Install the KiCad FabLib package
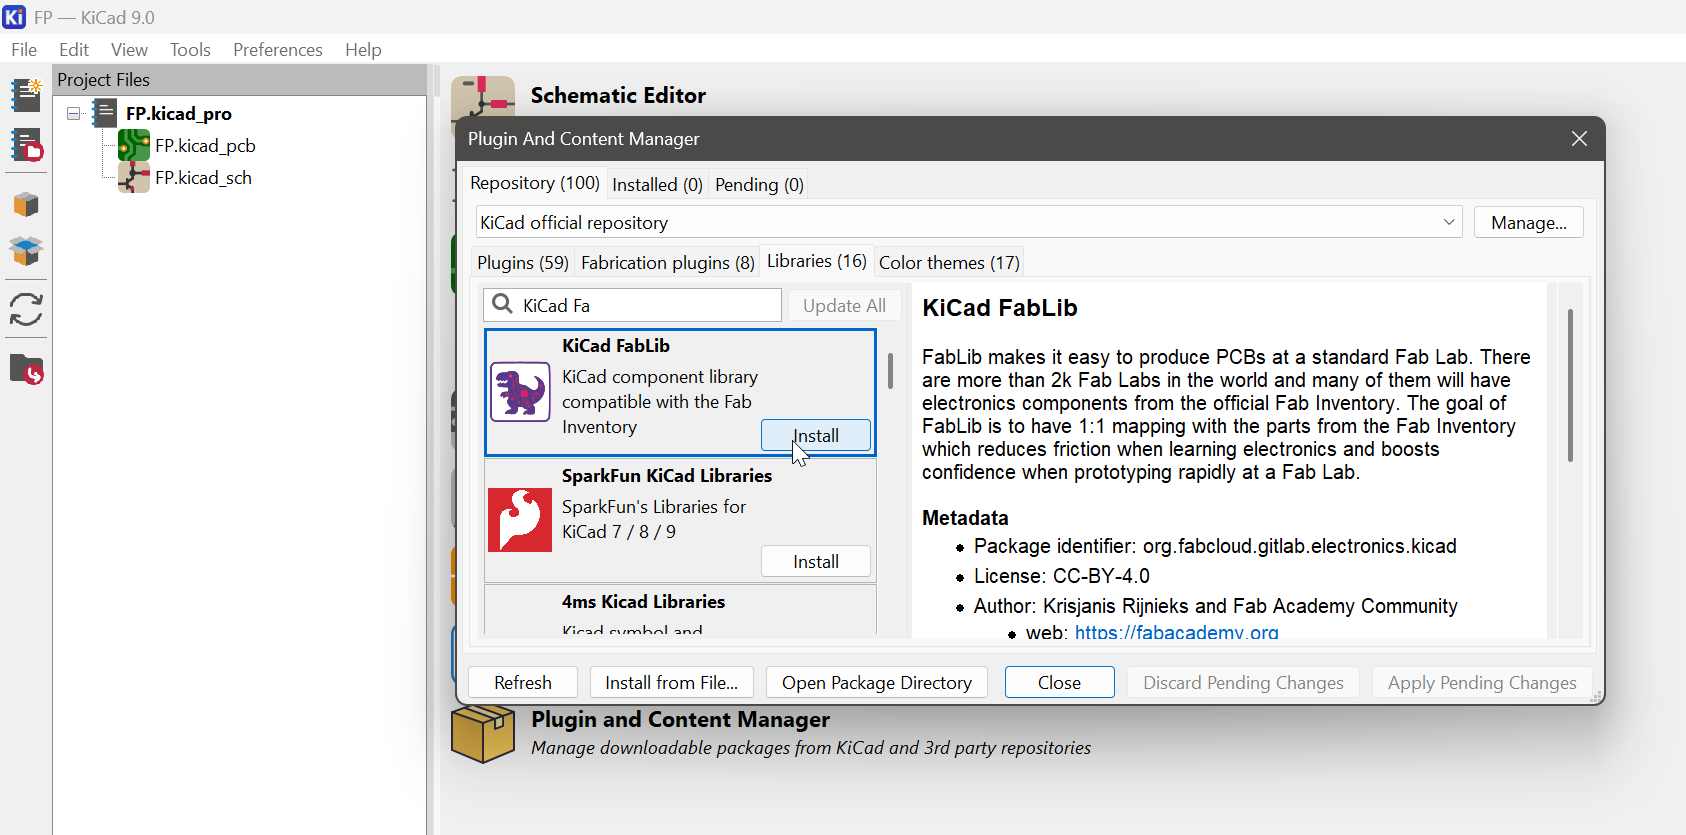Screen dimensions: 1686x835 pos(815,436)
